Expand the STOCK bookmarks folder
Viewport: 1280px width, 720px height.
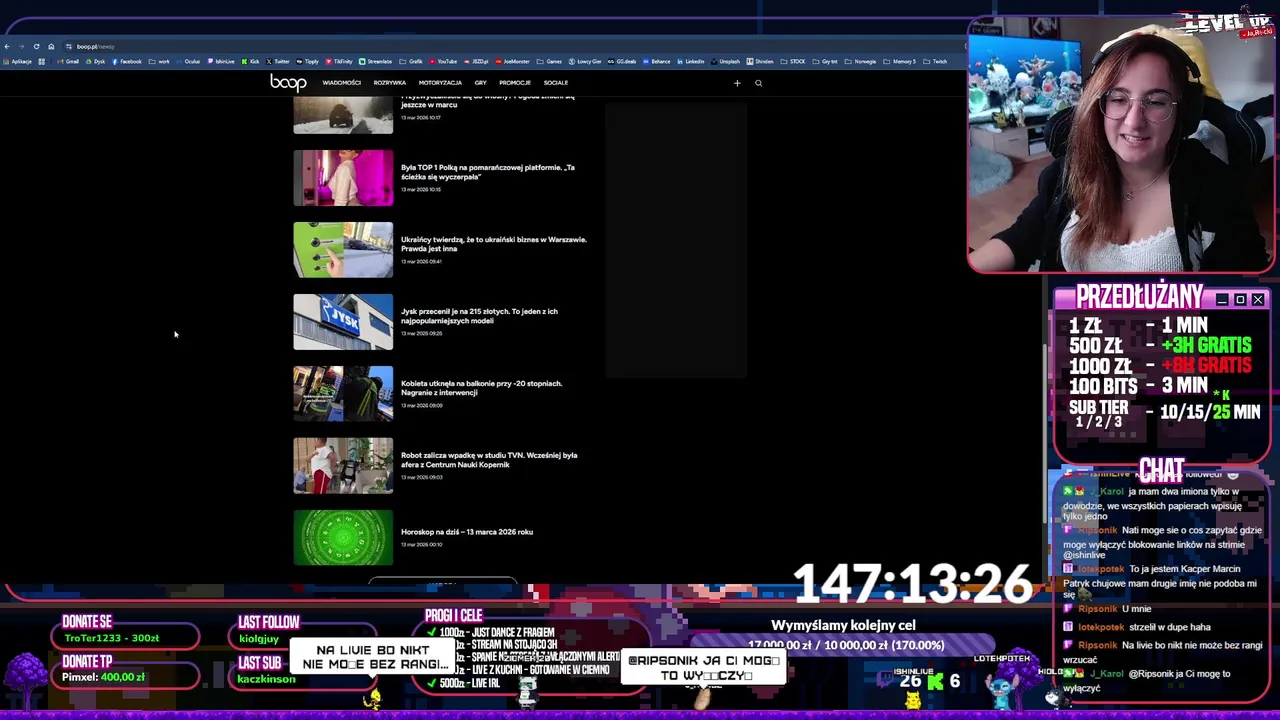[793, 62]
